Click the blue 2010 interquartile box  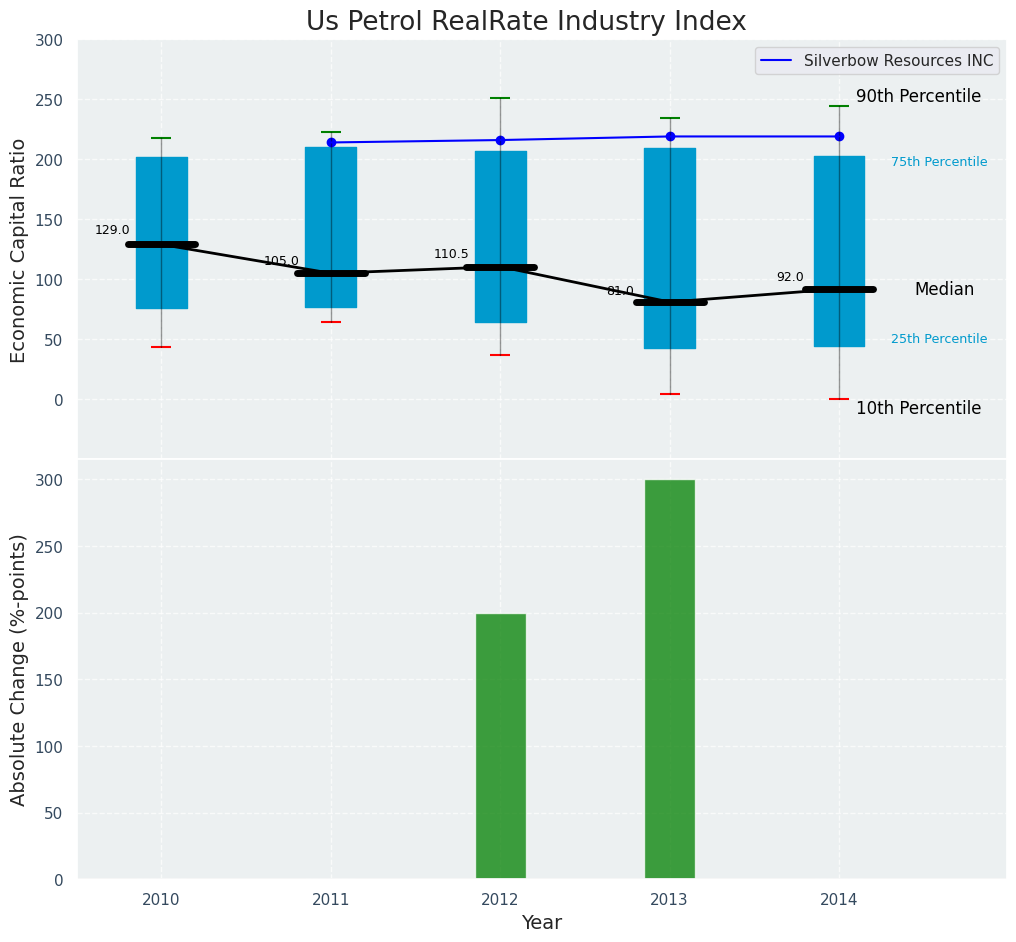(162, 233)
